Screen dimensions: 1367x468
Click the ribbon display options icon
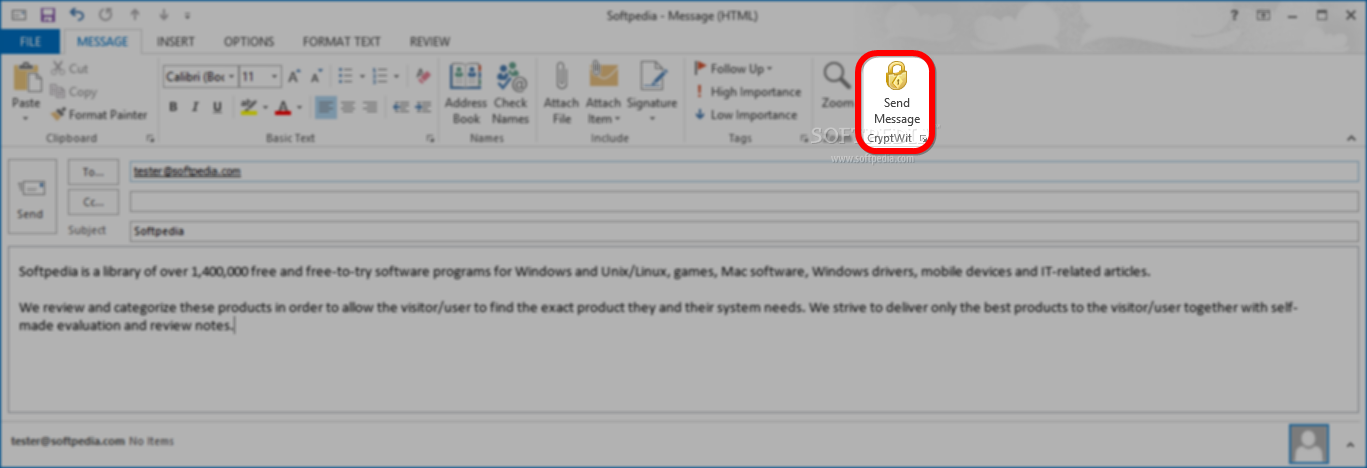click(1264, 15)
